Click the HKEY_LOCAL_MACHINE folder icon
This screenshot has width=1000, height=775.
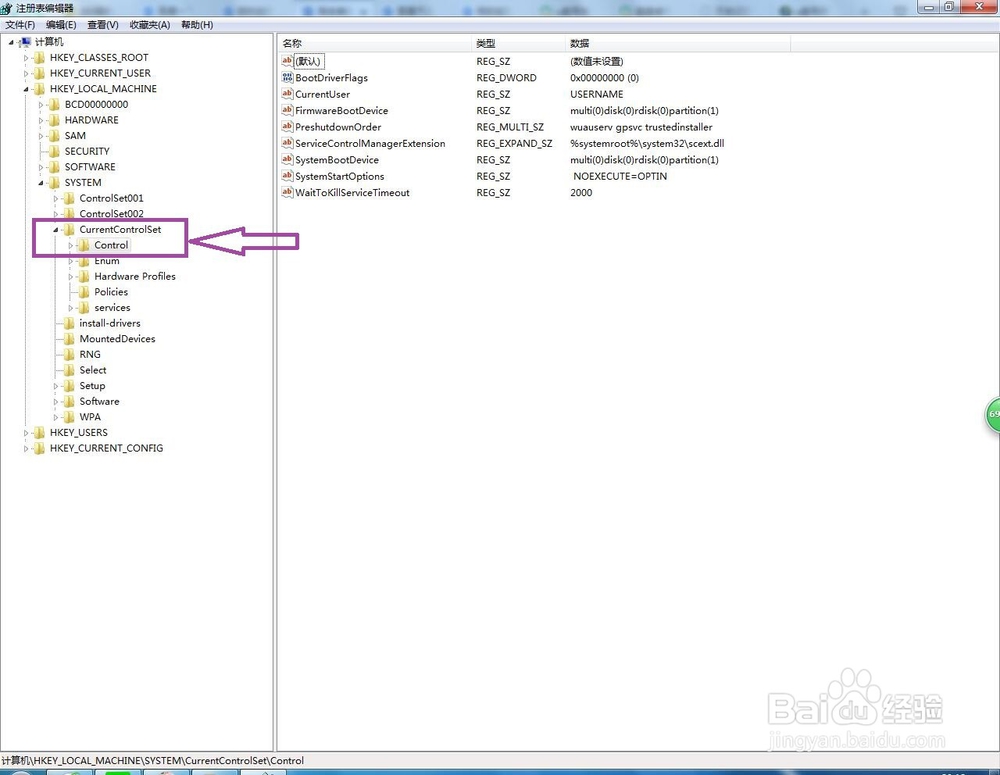click(x=39, y=89)
